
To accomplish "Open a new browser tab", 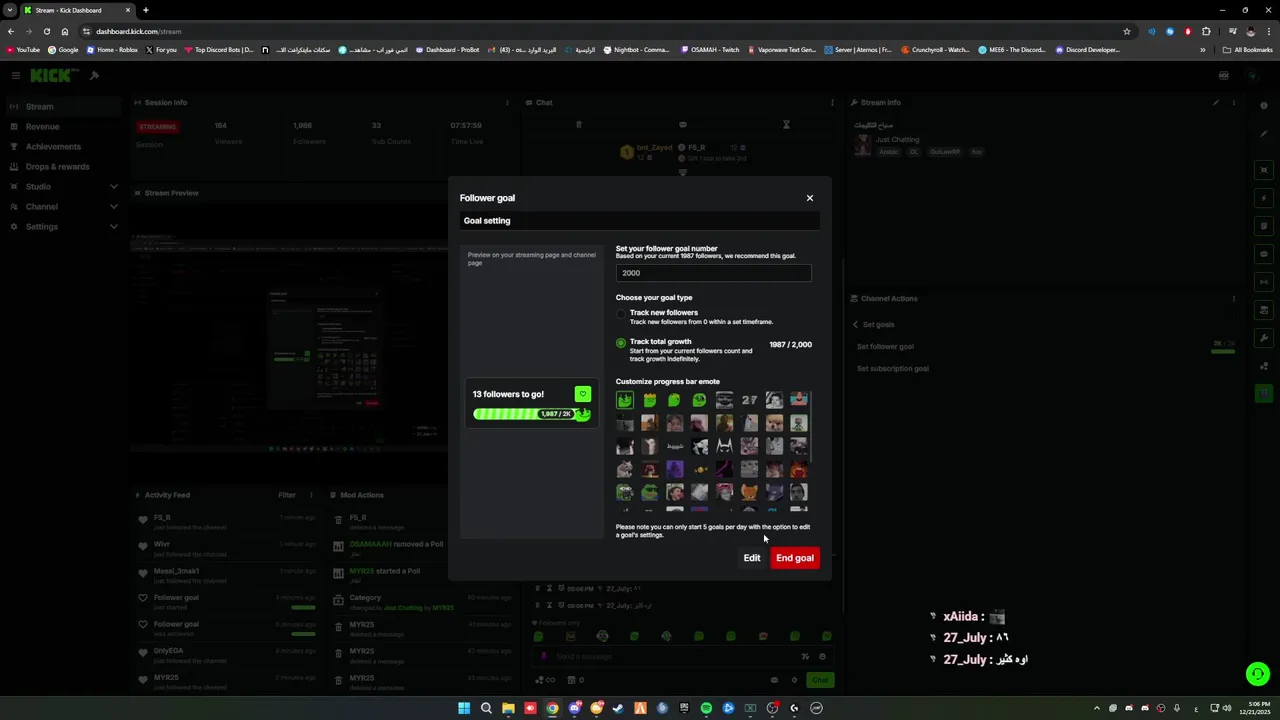I will pyautogui.click(x=145, y=10).
